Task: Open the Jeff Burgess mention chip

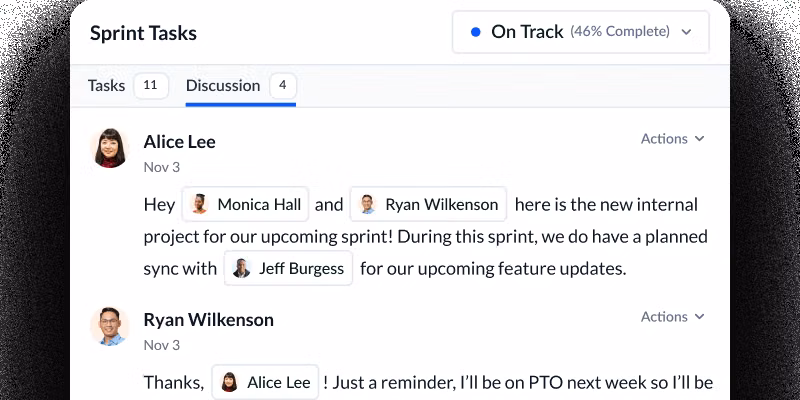Action: pyautogui.click(x=289, y=268)
